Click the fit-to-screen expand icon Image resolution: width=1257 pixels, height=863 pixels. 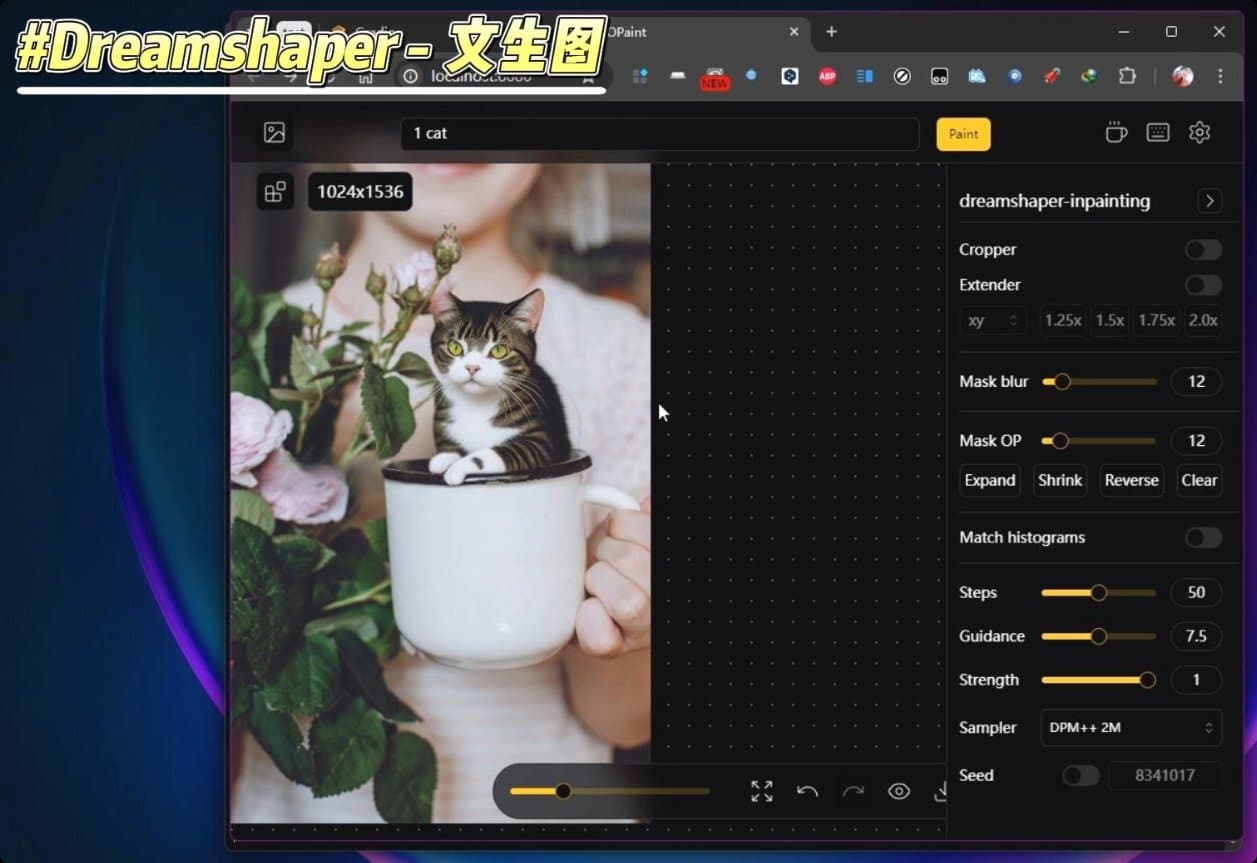click(x=761, y=790)
